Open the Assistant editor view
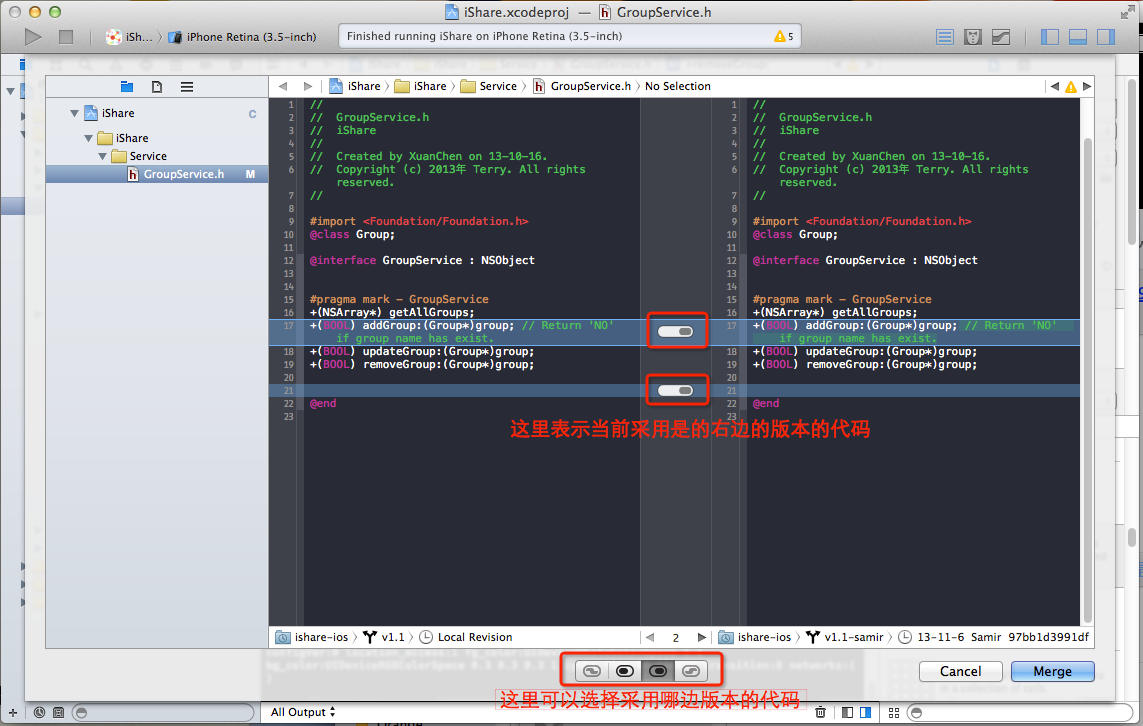This screenshot has width=1143, height=726. pos(972,37)
